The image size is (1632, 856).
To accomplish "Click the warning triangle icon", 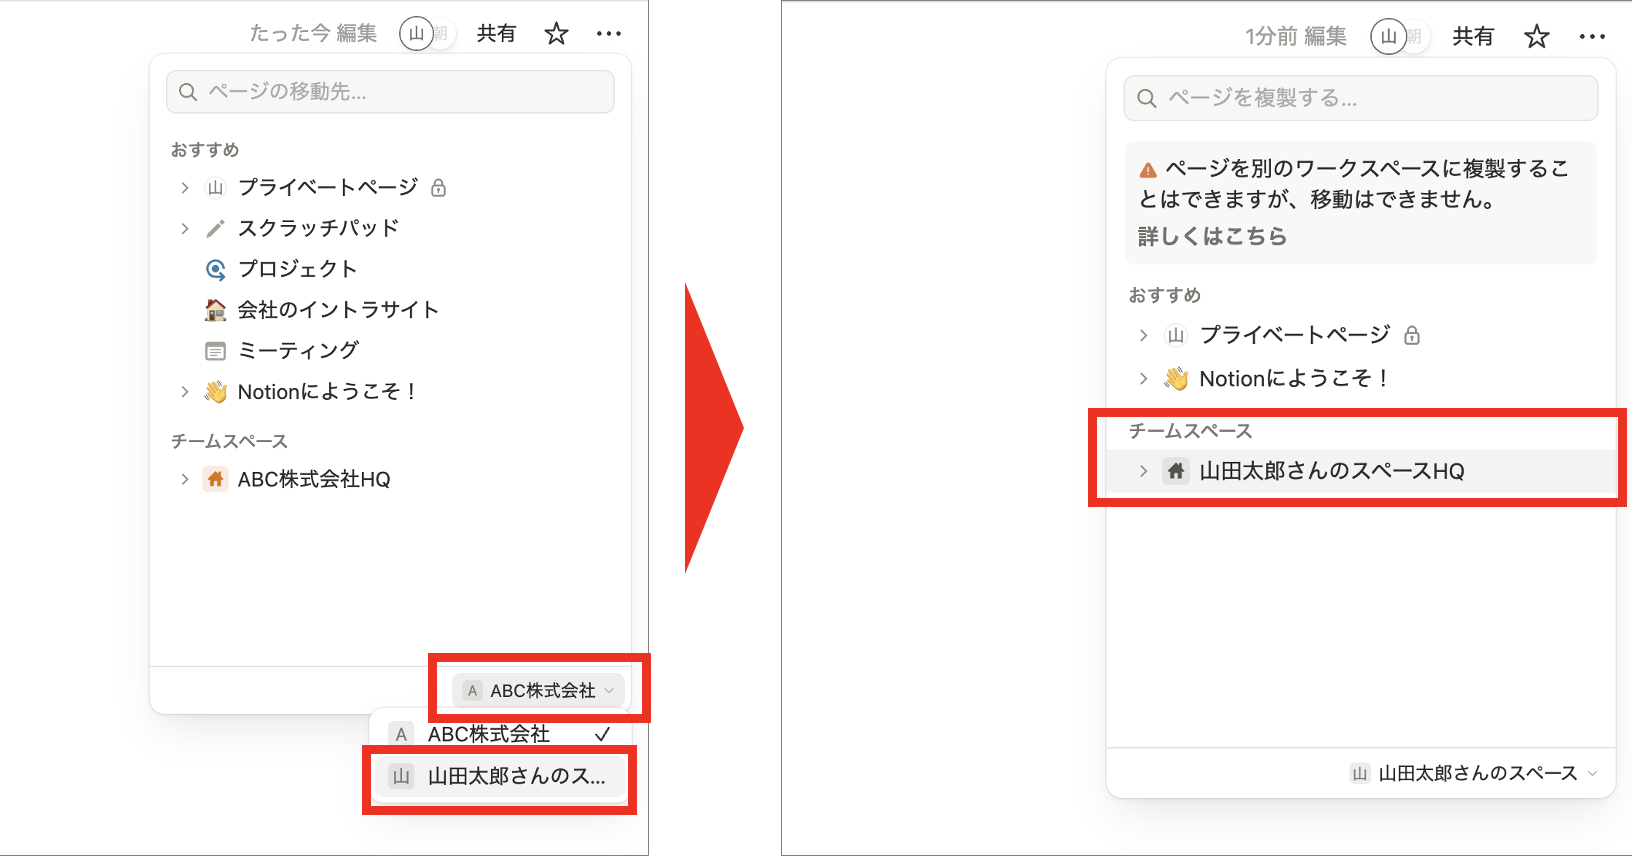I will 1148,170.
